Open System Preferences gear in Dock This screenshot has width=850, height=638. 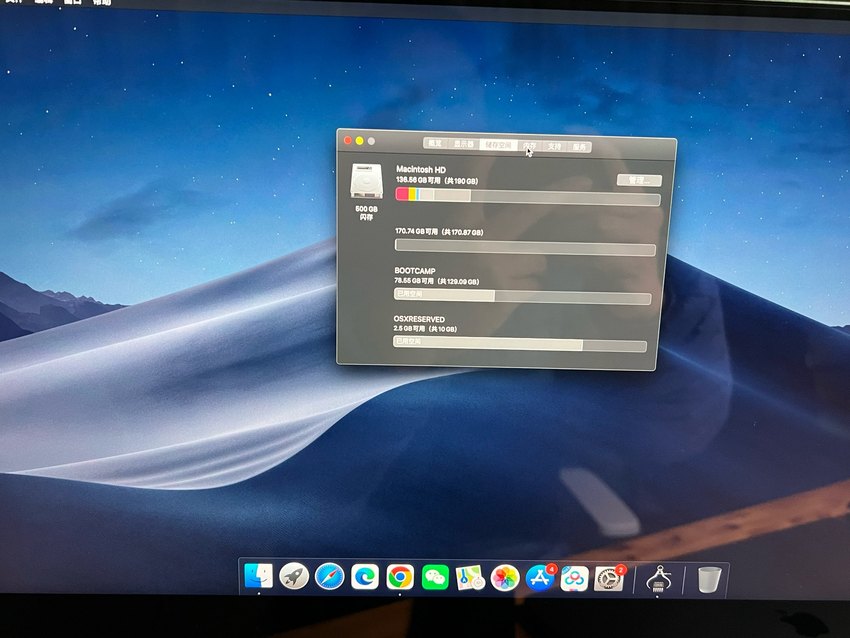pyautogui.click(x=609, y=579)
